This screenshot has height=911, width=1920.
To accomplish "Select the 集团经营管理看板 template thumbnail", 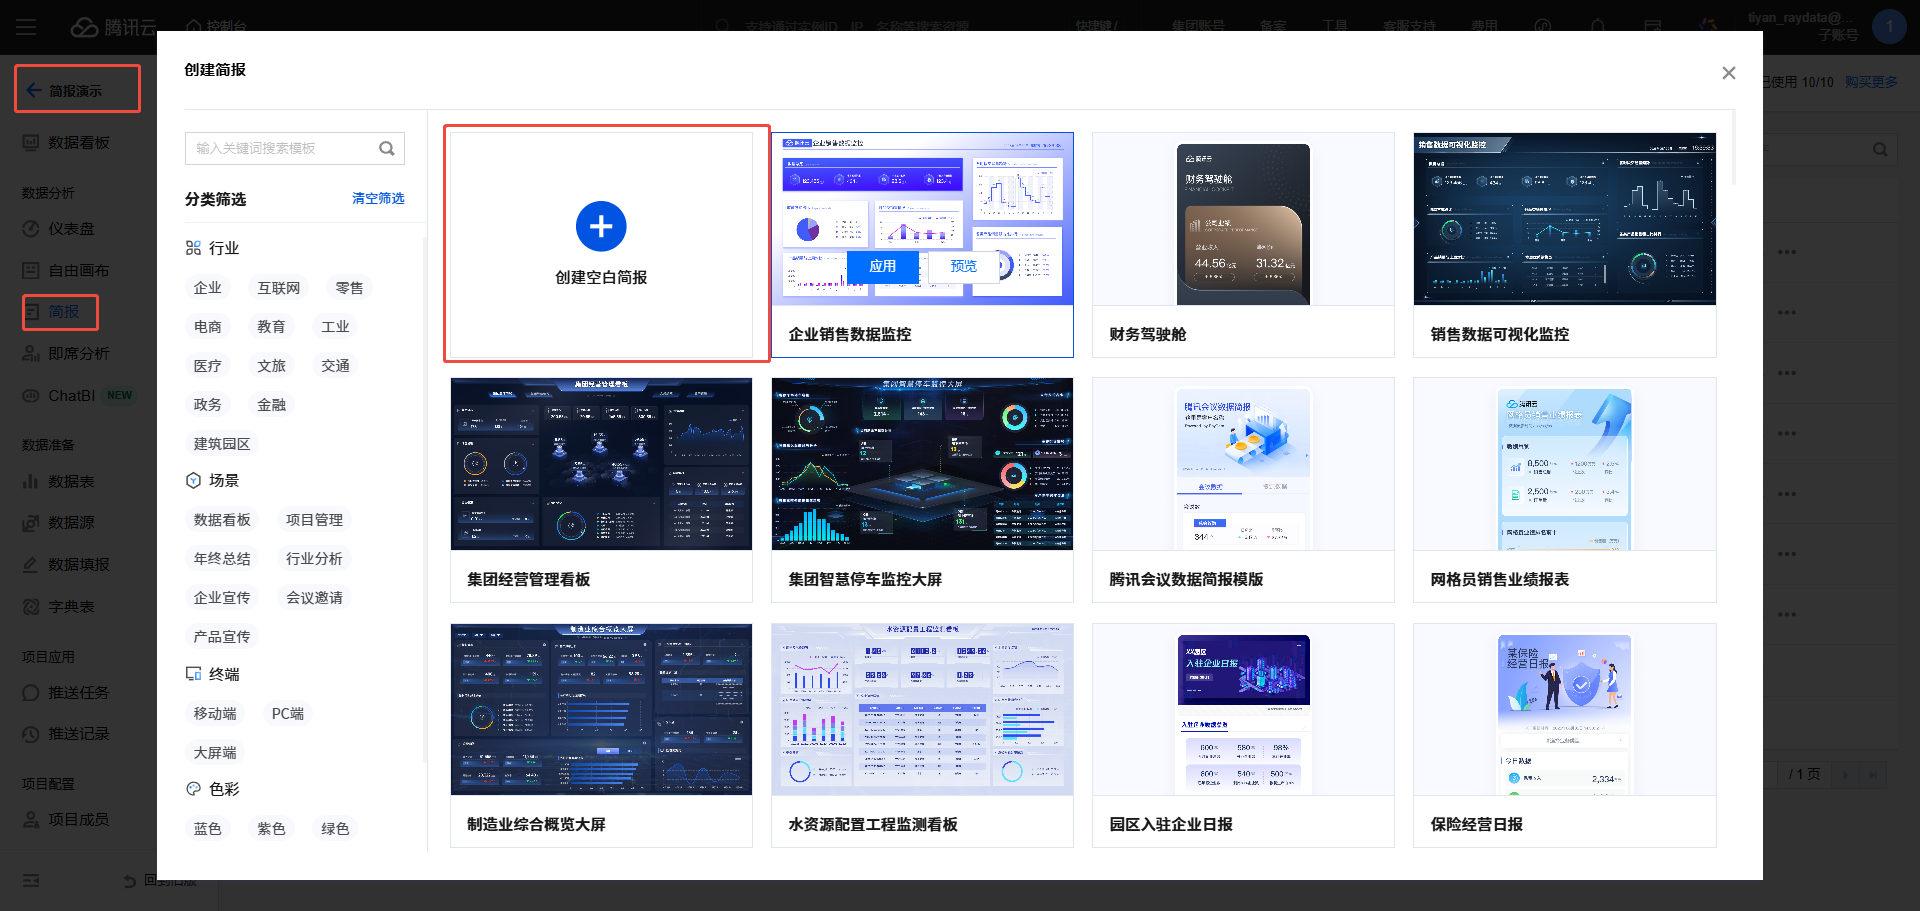I will click(x=601, y=464).
